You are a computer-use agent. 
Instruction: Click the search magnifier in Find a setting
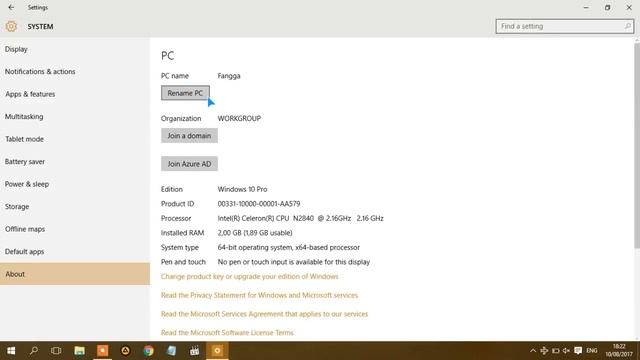[x=627, y=26]
